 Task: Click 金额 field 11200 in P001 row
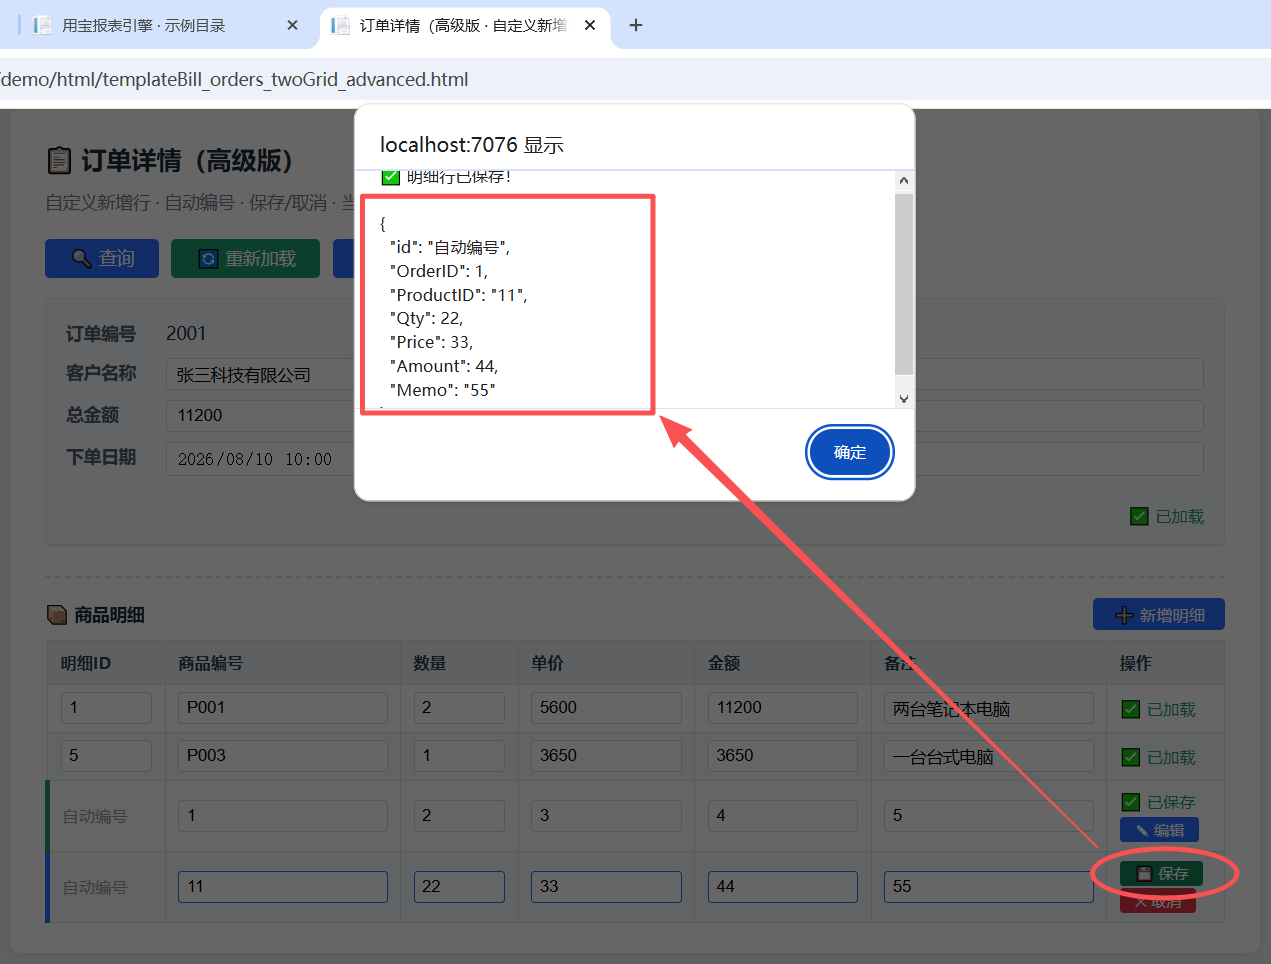point(782,707)
